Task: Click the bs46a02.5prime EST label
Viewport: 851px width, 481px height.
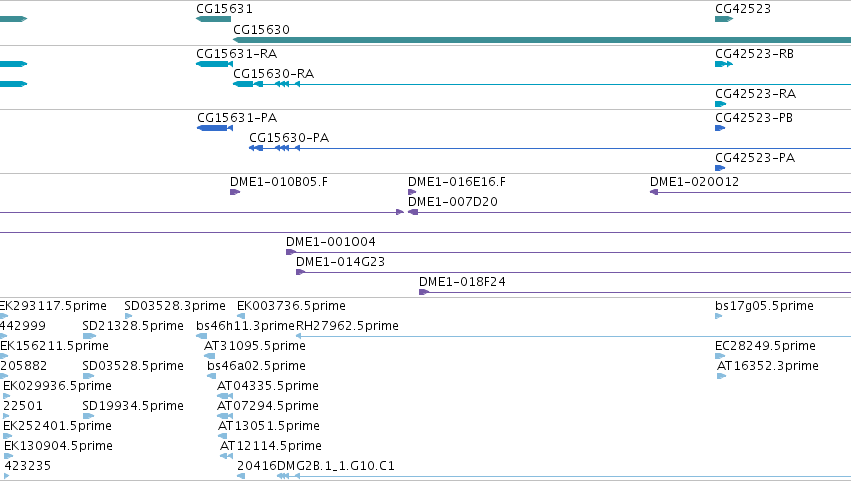Action: pos(256,366)
